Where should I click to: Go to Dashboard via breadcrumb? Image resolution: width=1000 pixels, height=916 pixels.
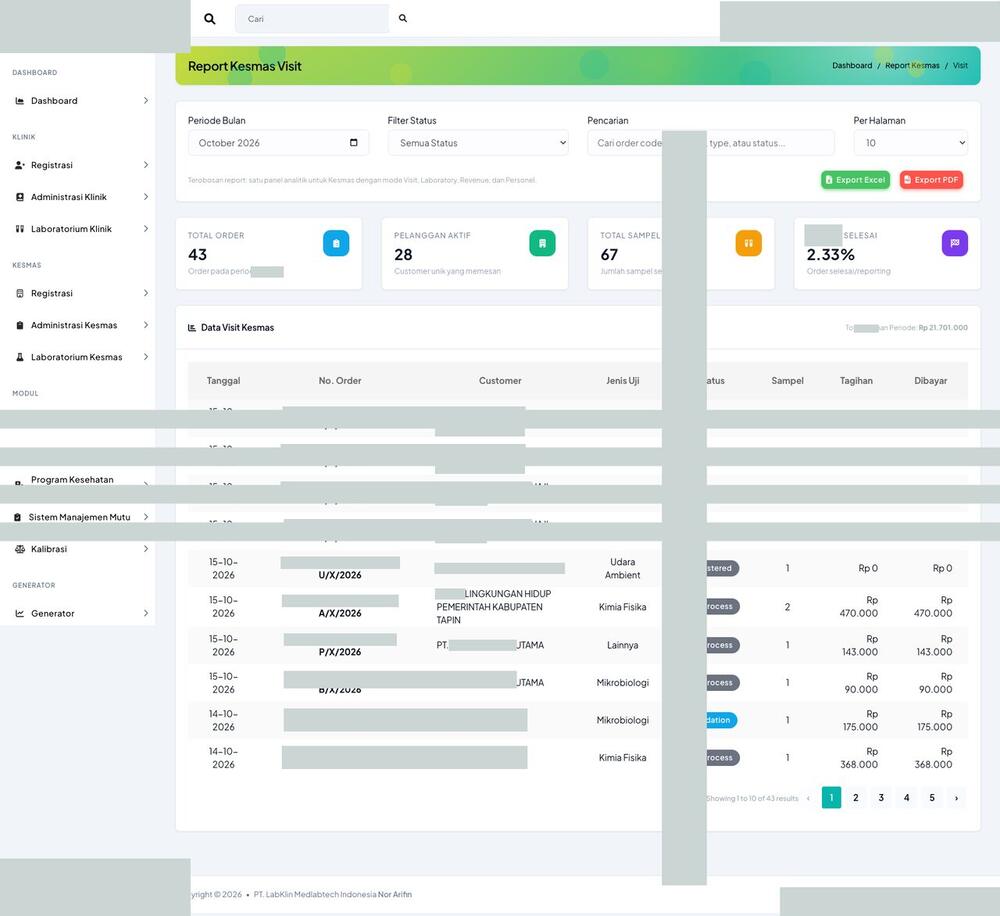[852, 66]
